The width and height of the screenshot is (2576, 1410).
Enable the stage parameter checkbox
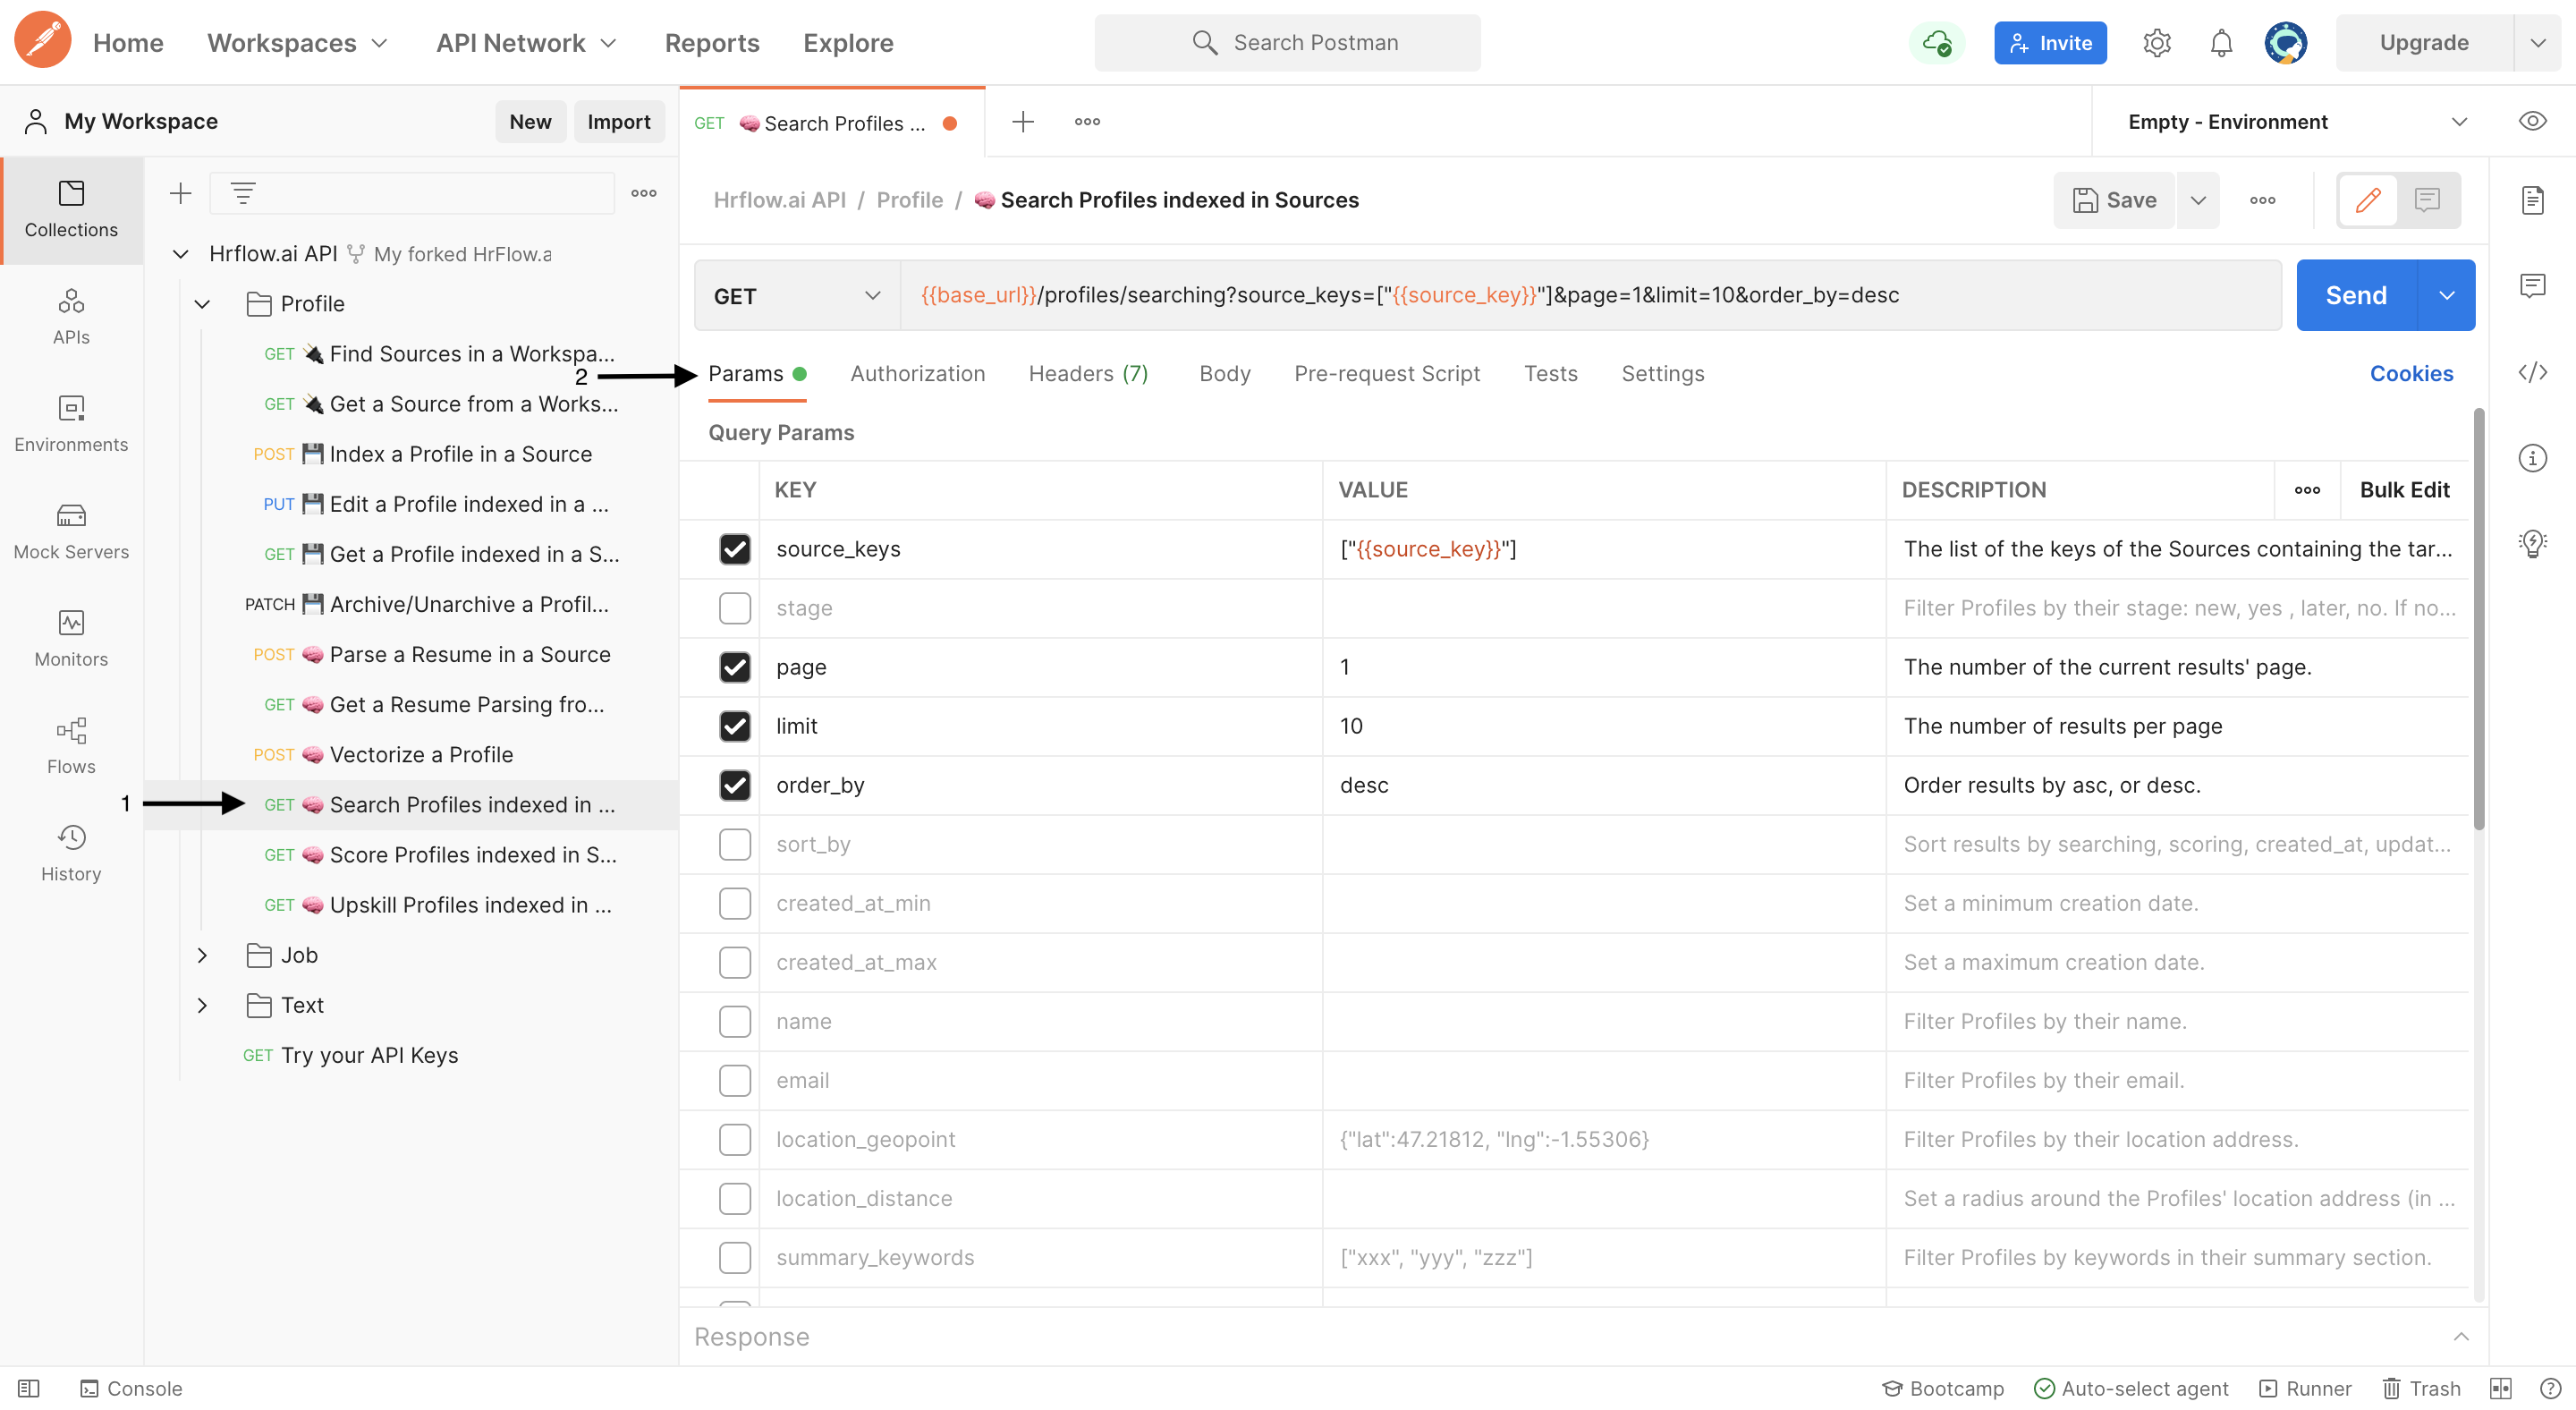734,608
